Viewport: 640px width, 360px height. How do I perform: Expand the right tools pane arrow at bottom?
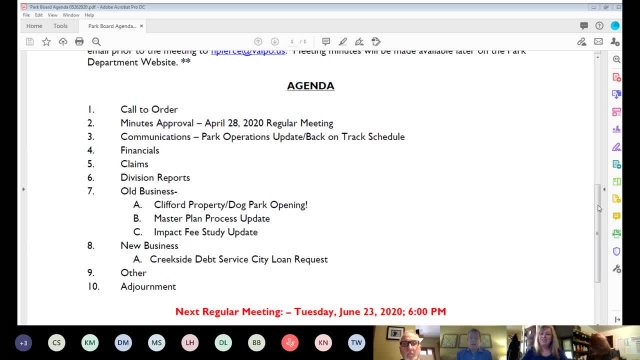tap(617, 319)
